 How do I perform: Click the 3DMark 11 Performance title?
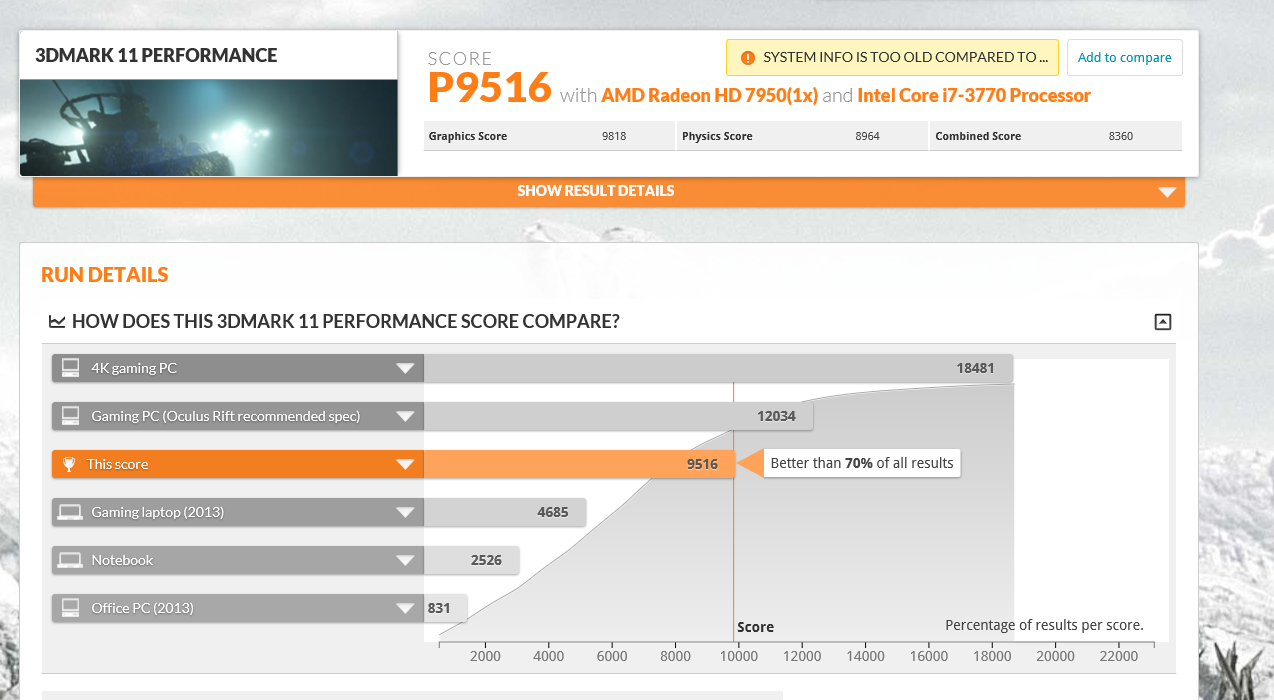(x=156, y=55)
